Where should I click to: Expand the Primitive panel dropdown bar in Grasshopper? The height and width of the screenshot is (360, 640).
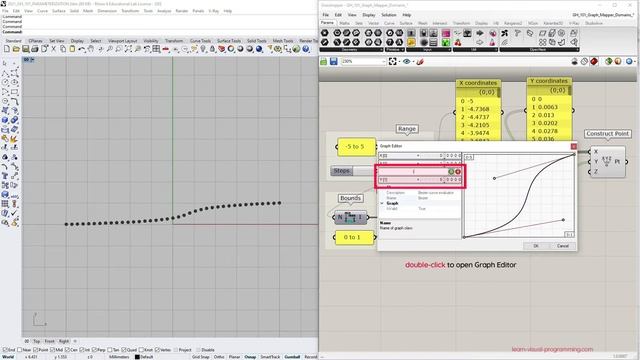pos(395,50)
